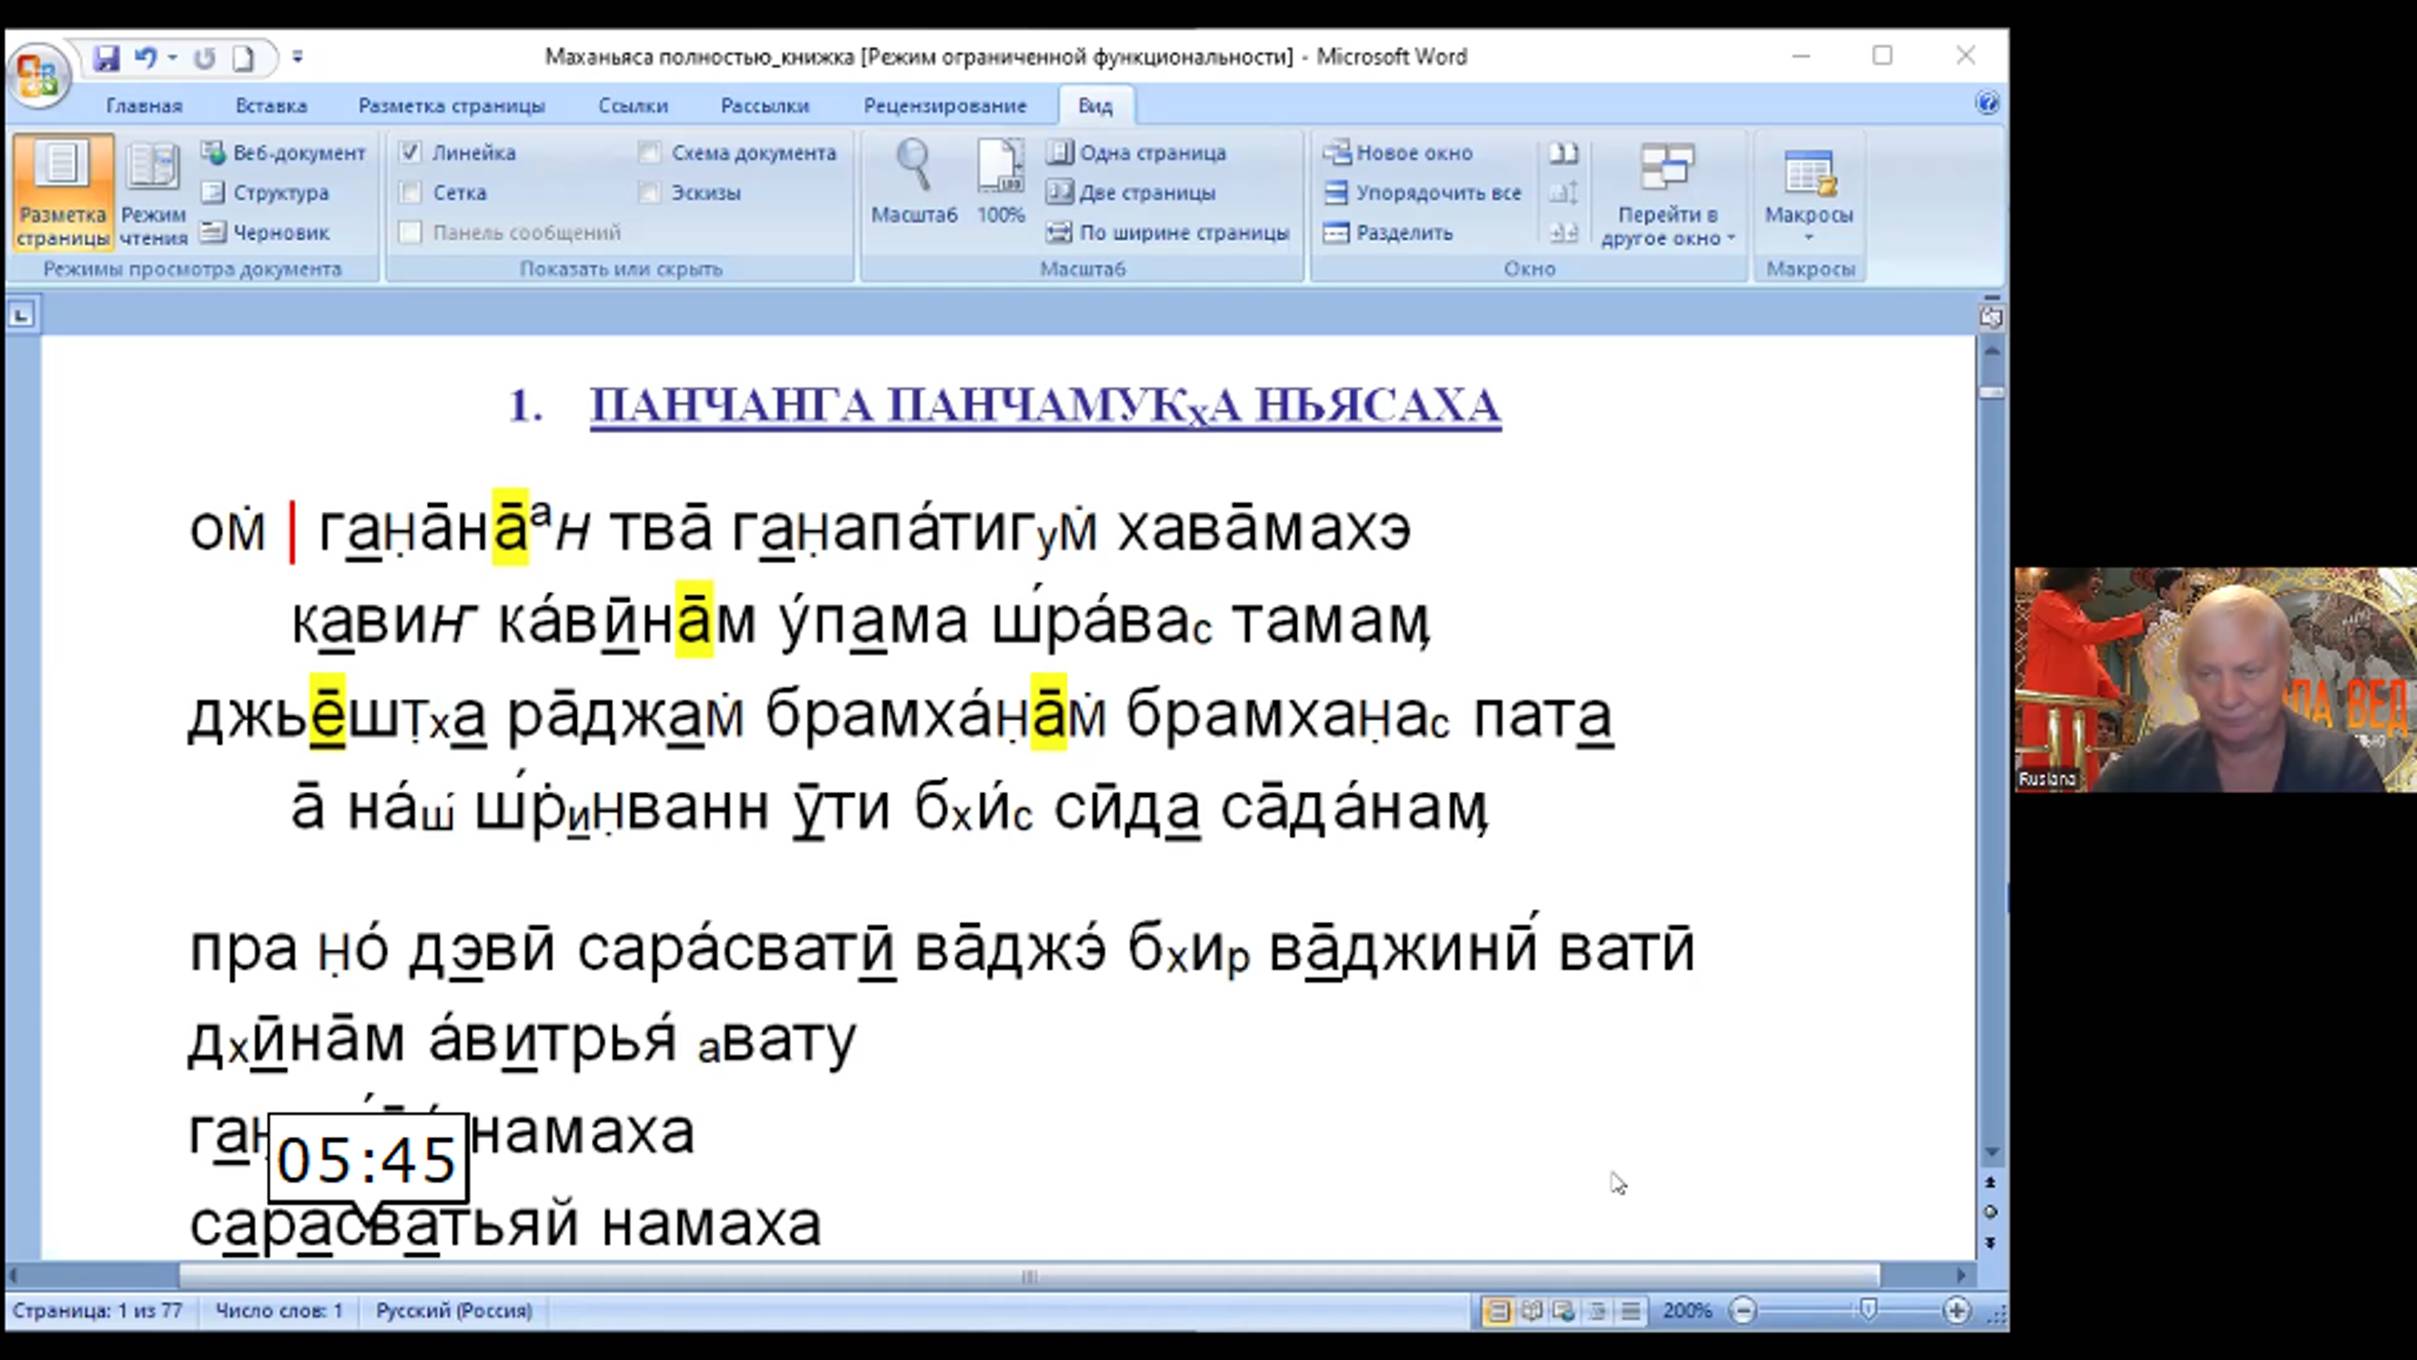2417x1360 pixels.
Task: Switch to the Рецензирование tab
Action: (944, 106)
